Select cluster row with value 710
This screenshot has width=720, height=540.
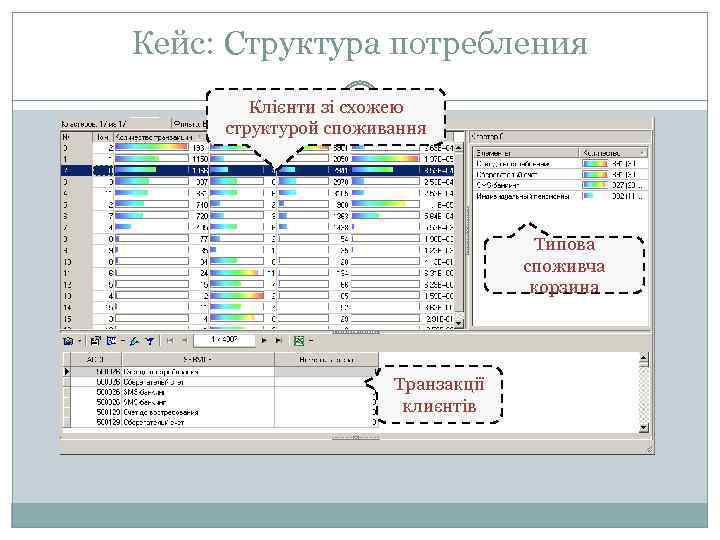click(x=257, y=204)
